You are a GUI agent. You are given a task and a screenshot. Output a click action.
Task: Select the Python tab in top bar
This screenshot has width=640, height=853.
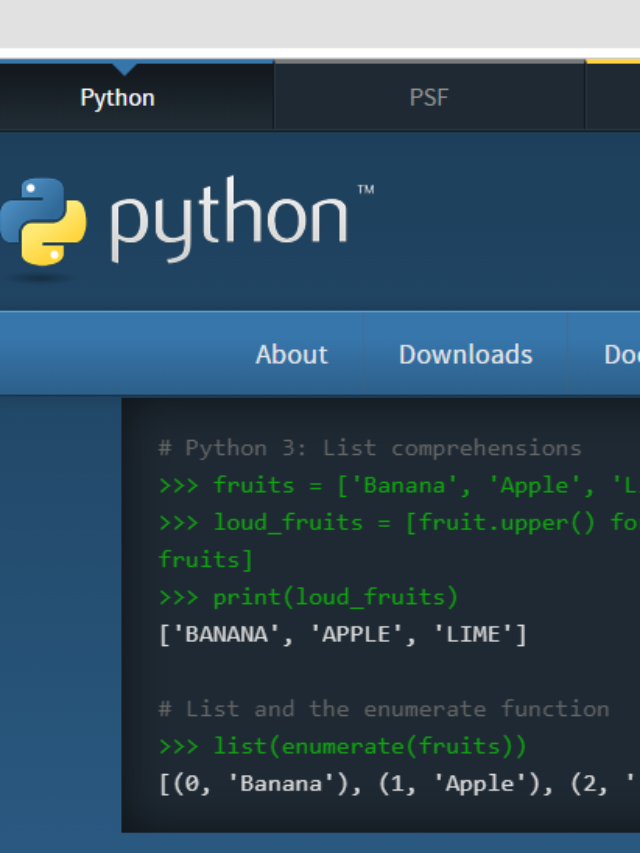[118, 98]
